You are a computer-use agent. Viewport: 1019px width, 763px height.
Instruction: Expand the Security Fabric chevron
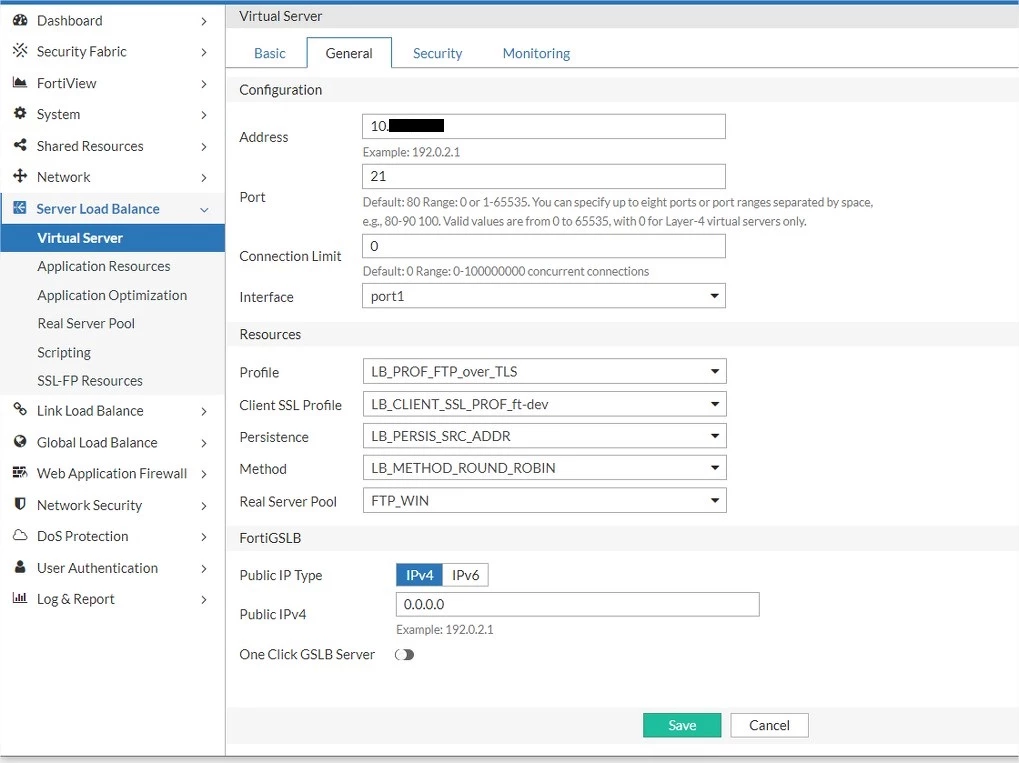pyautogui.click(x=204, y=52)
